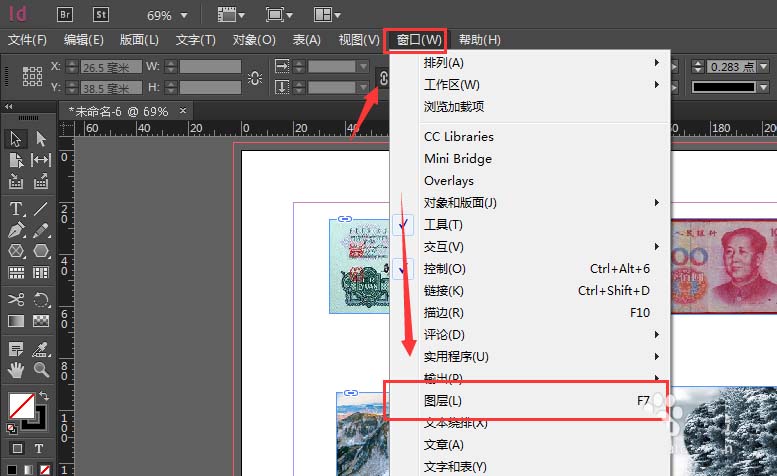Select the Pen tool
The width and height of the screenshot is (777, 476).
[x=16, y=230]
